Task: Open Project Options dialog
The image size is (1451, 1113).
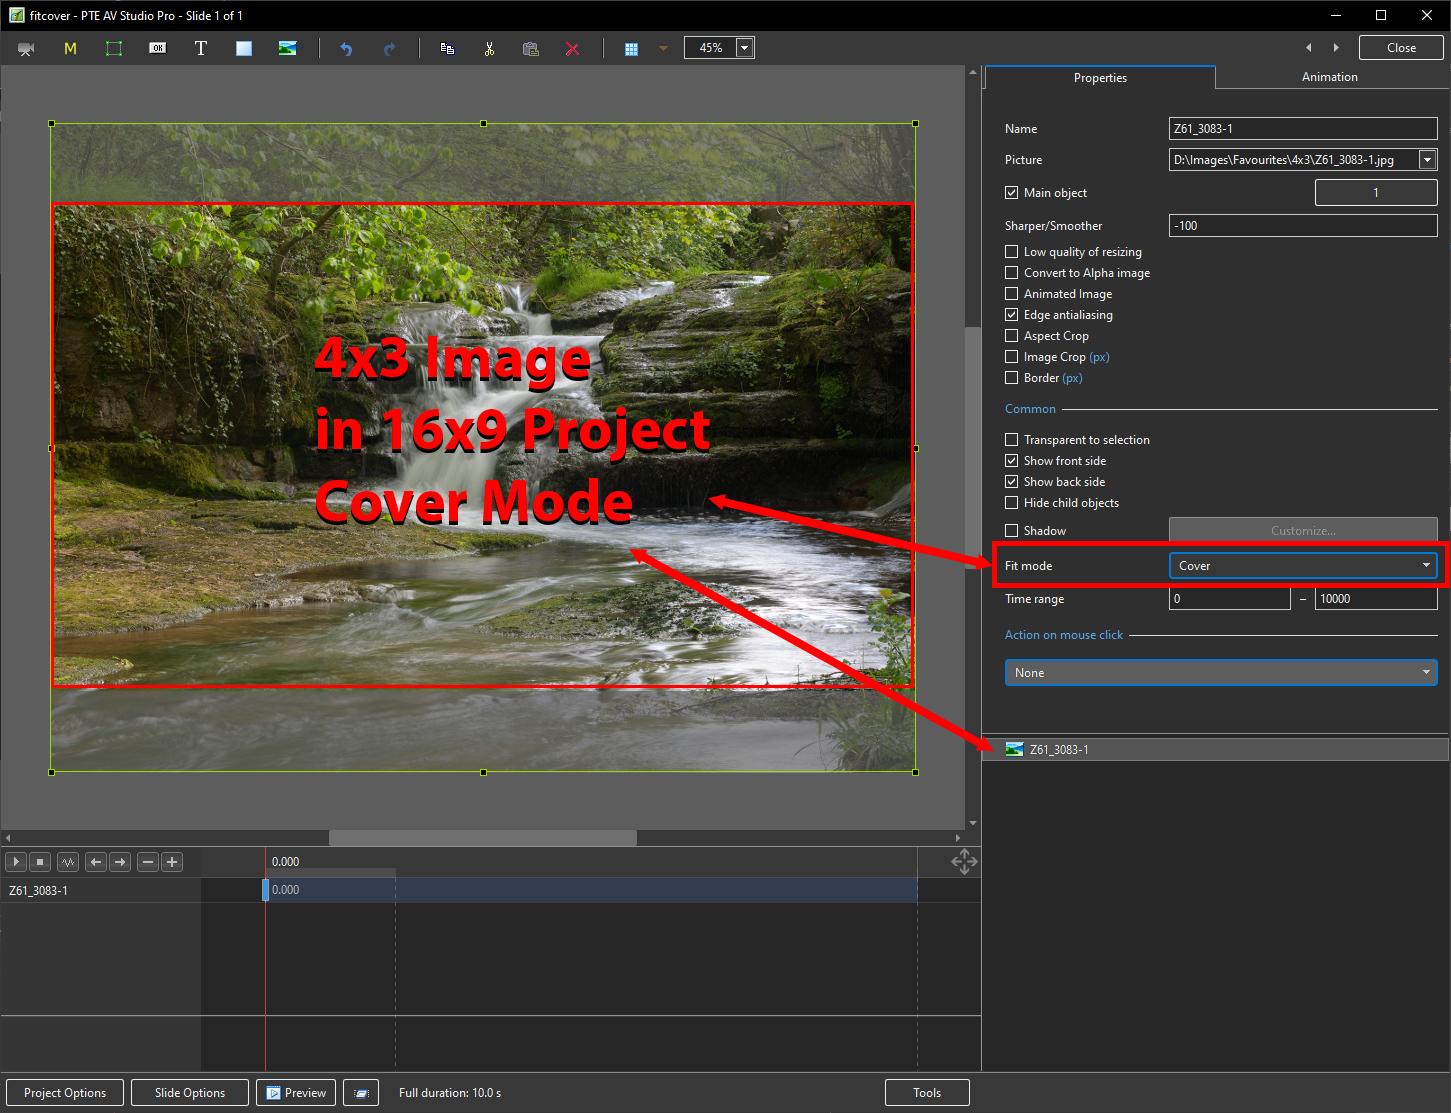Action: coord(65,1093)
